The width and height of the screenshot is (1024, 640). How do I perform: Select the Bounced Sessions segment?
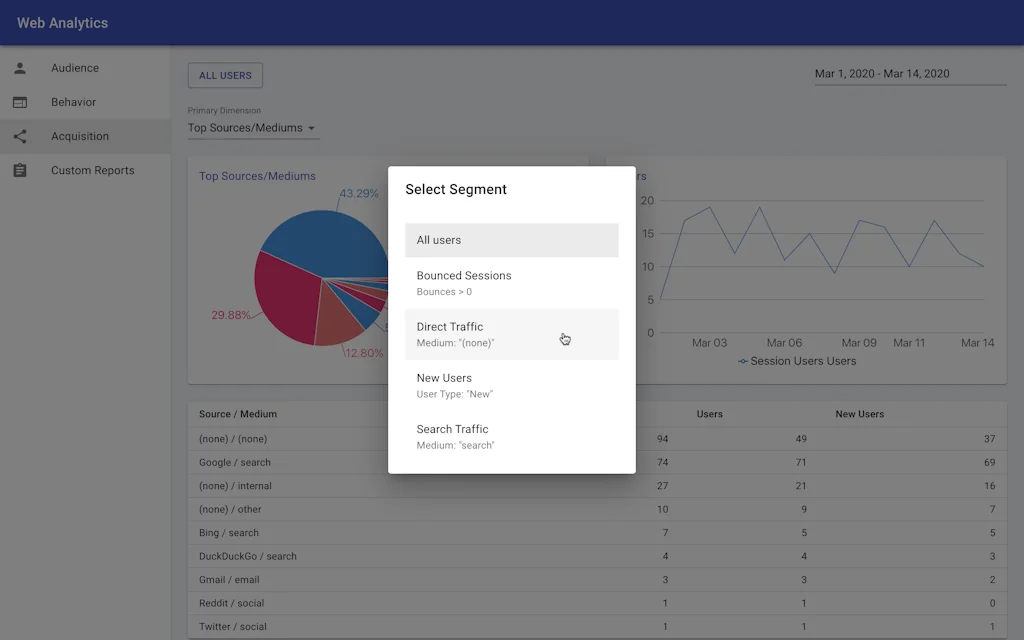tap(511, 282)
